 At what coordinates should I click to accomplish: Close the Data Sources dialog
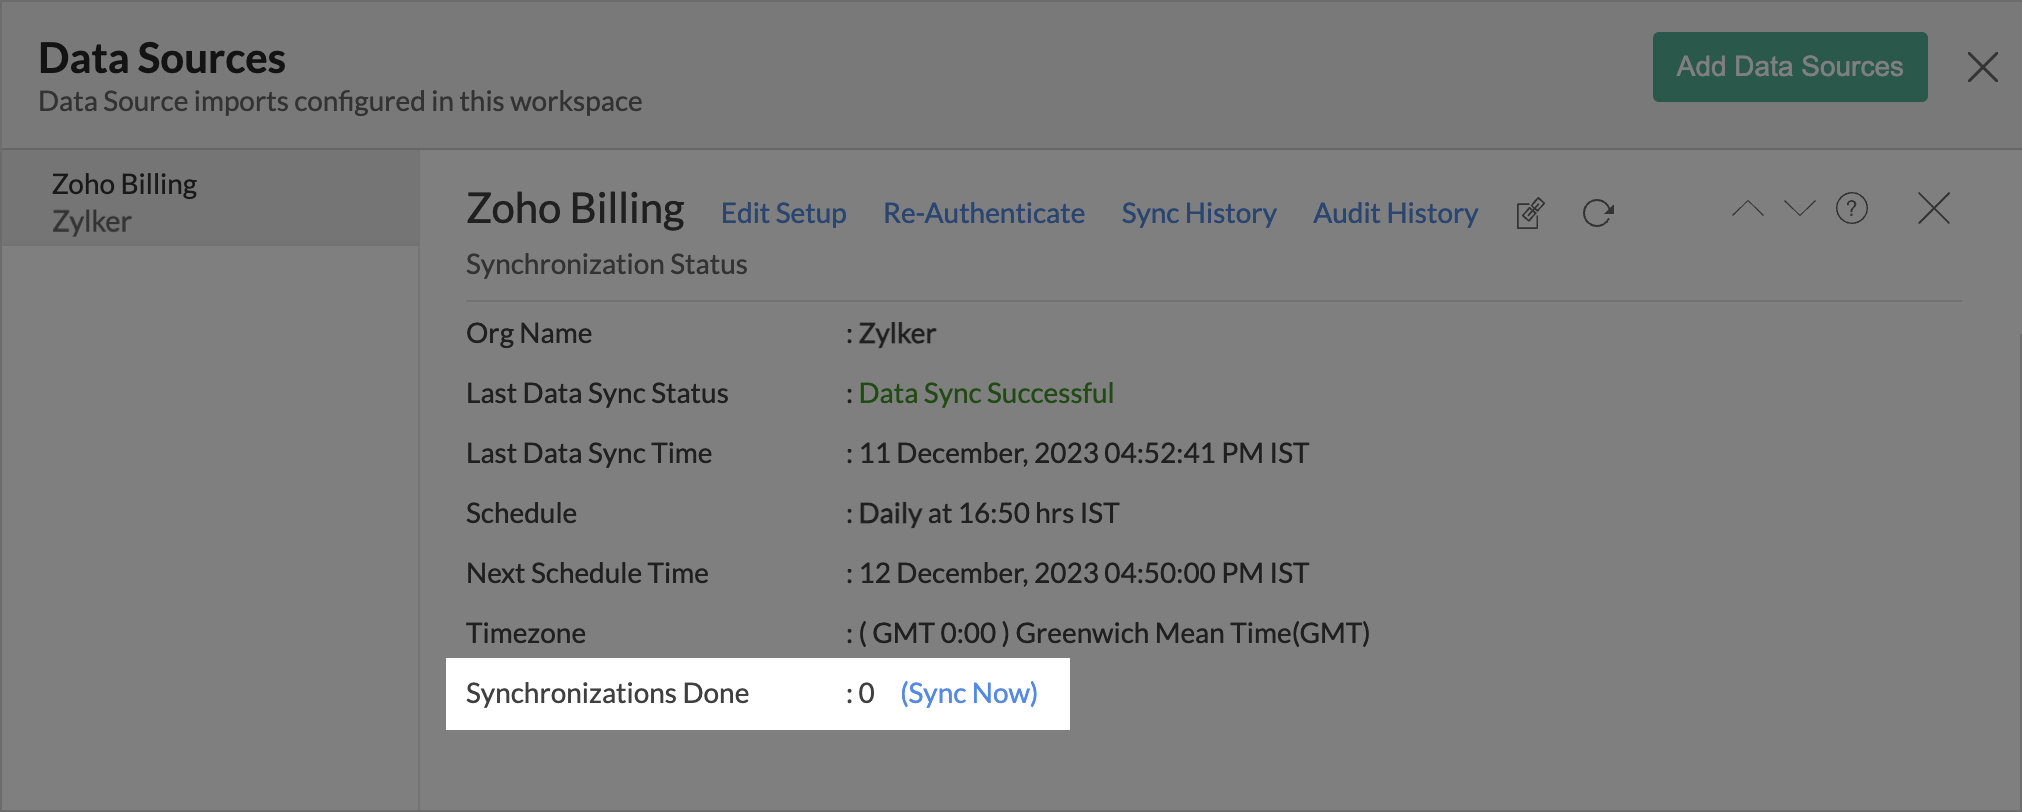click(x=1981, y=67)
